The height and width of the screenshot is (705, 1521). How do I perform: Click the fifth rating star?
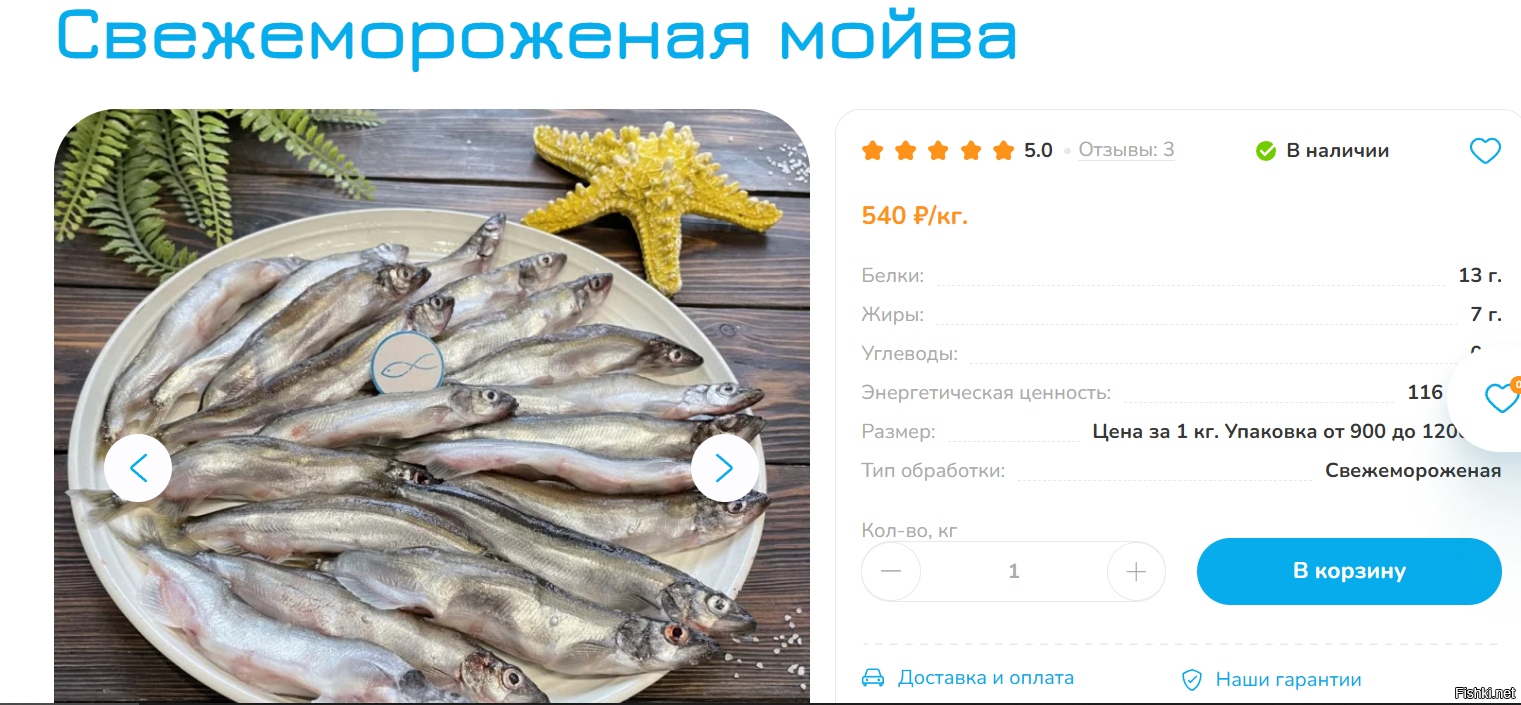pyautogui.click(x=1003, y=151)
